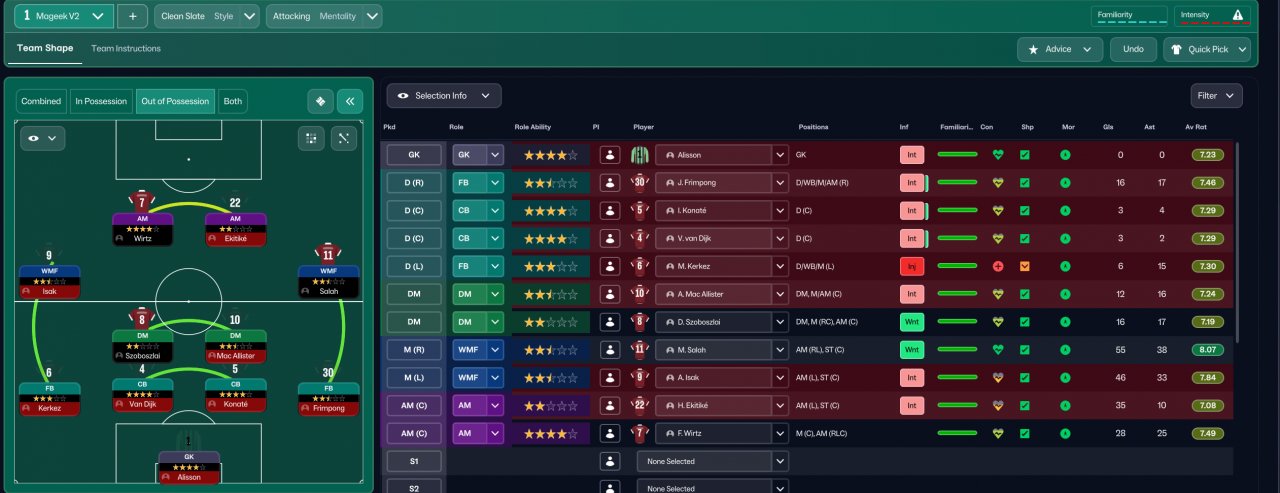Open player instructions icon for M. Salah
This screenshot has height=493, width=1280.
point(610,350)
